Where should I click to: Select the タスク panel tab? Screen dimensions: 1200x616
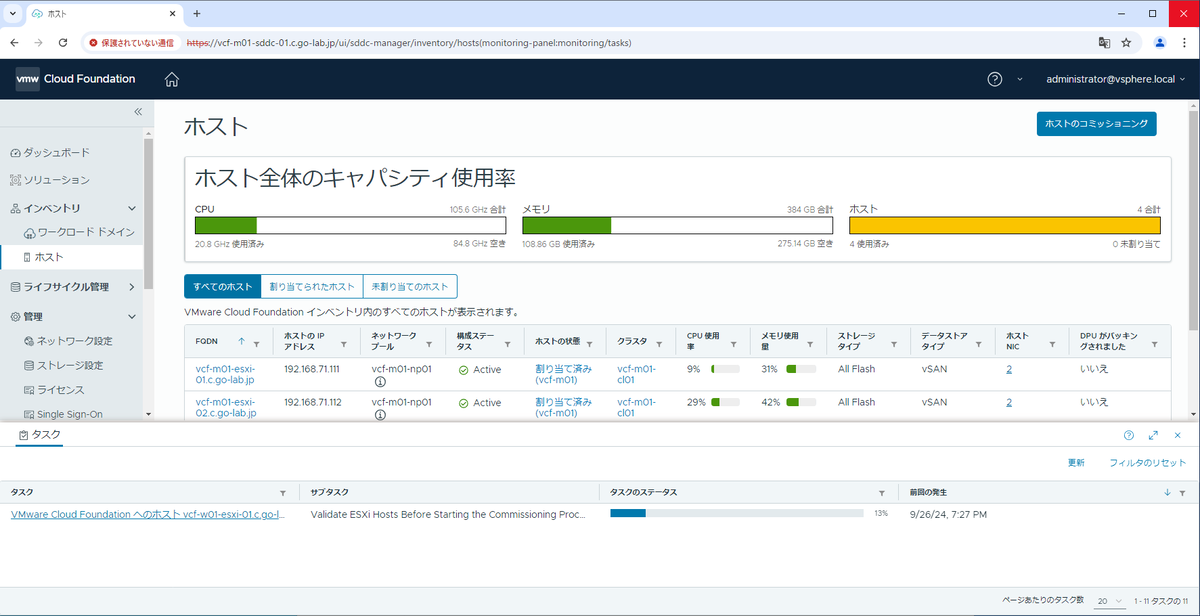click(x=40, y=435)
